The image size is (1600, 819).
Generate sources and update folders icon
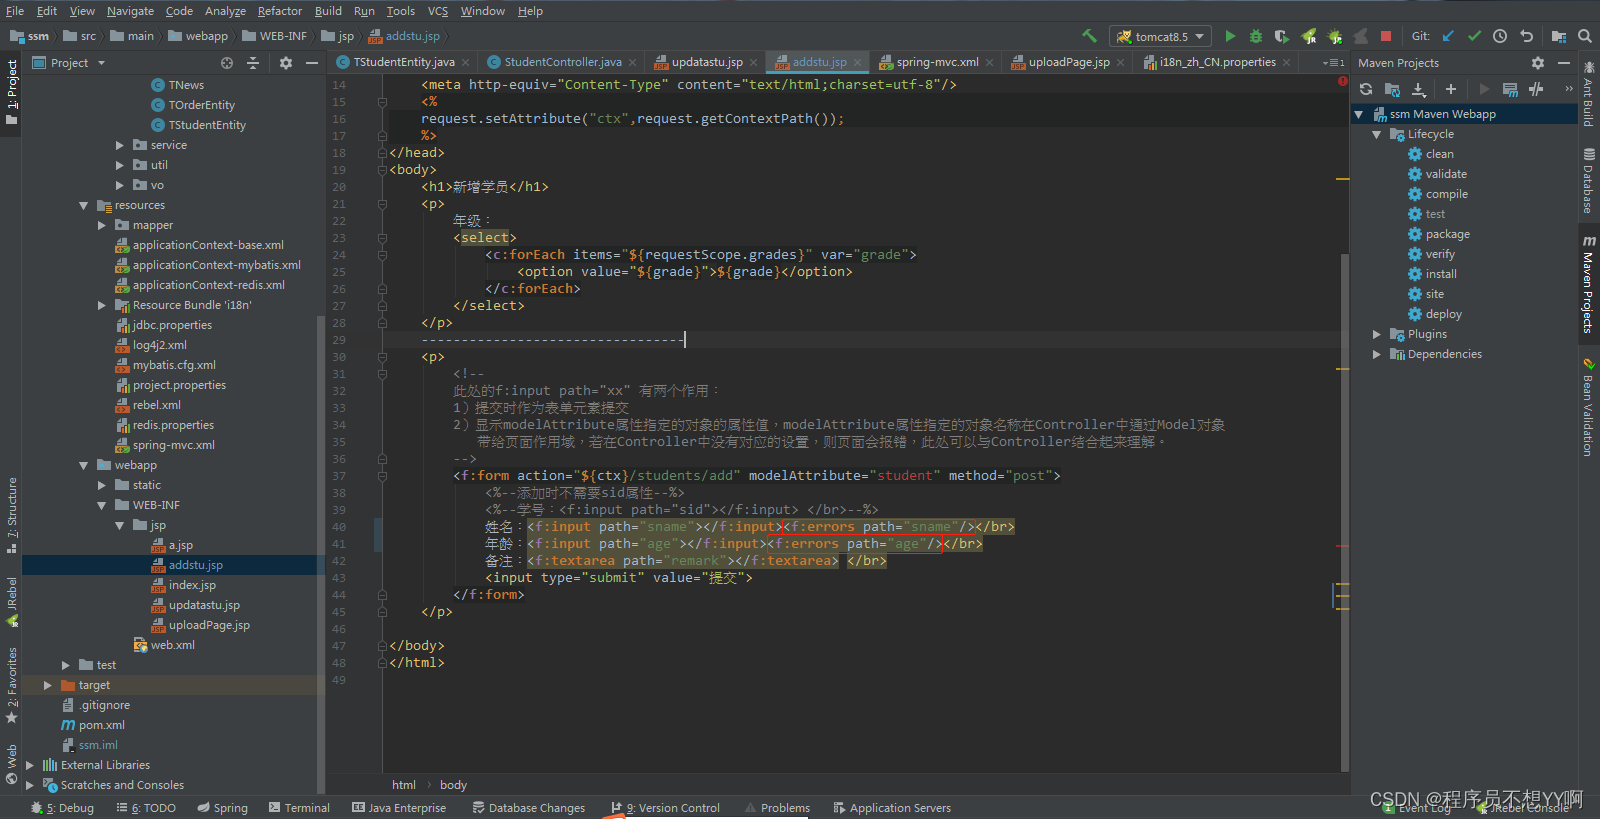pyautogui.click(x=1392, y=89)
